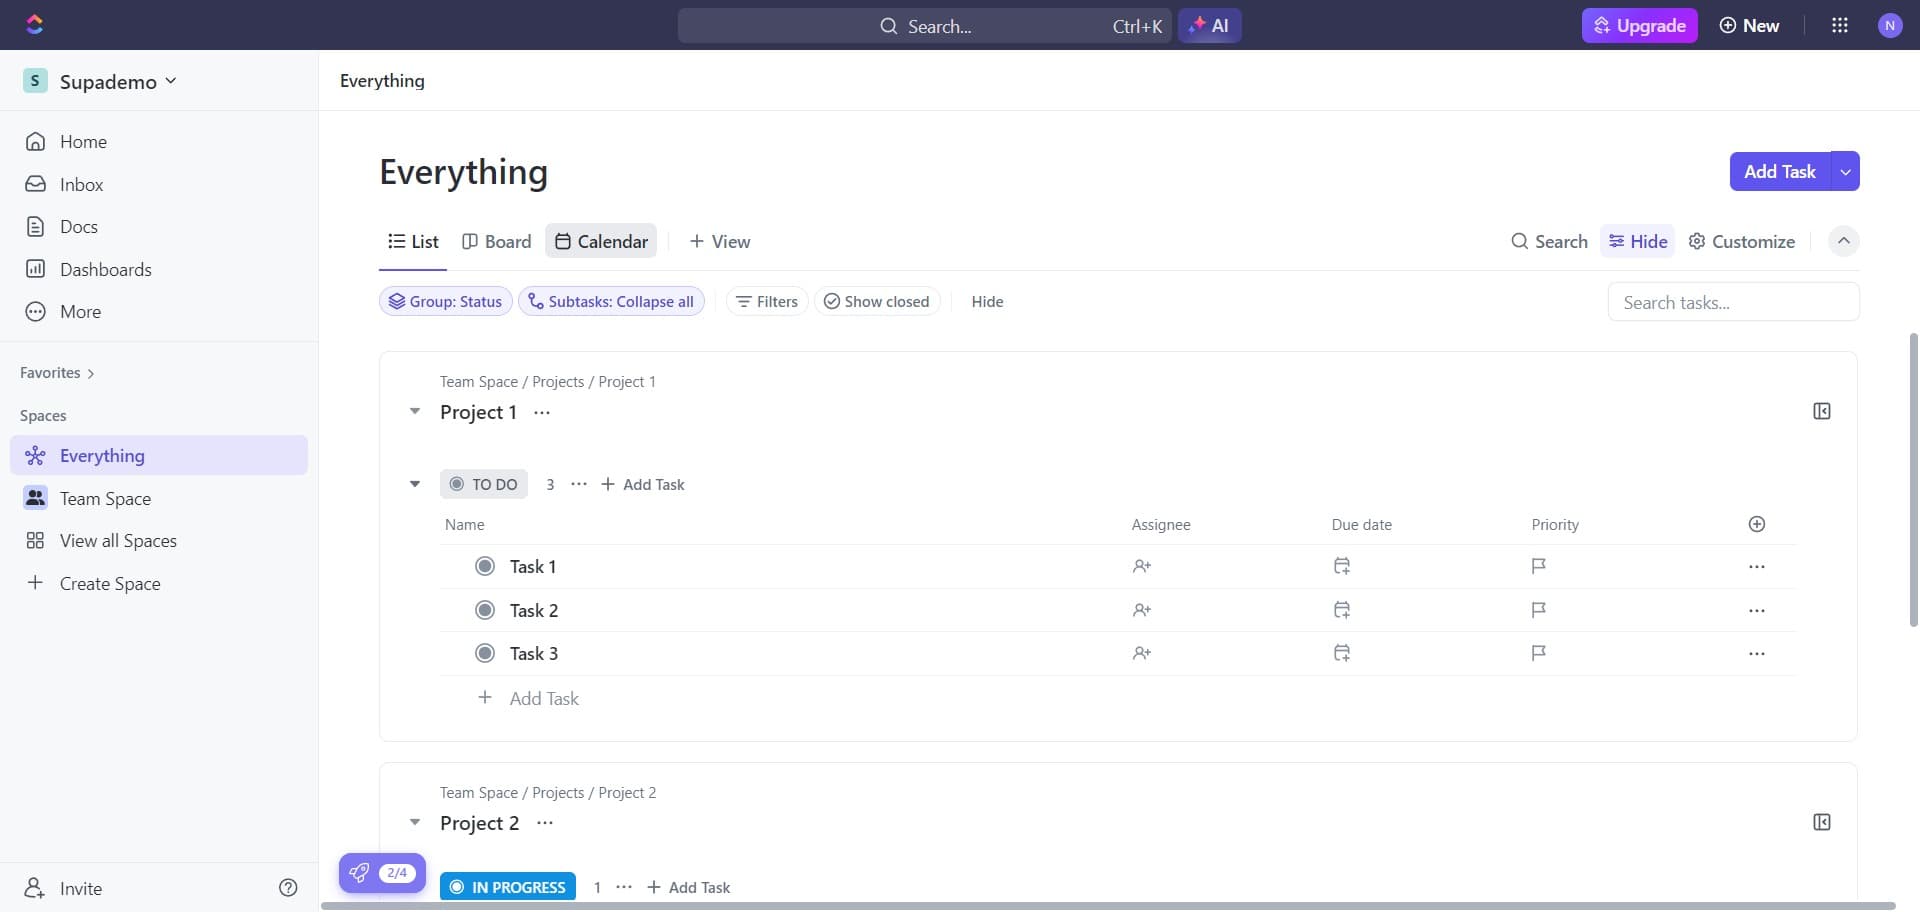This screenshot has height=912, width=1920.
Task: Set a due date for Task 2
Action: [x=1341, y=610]
